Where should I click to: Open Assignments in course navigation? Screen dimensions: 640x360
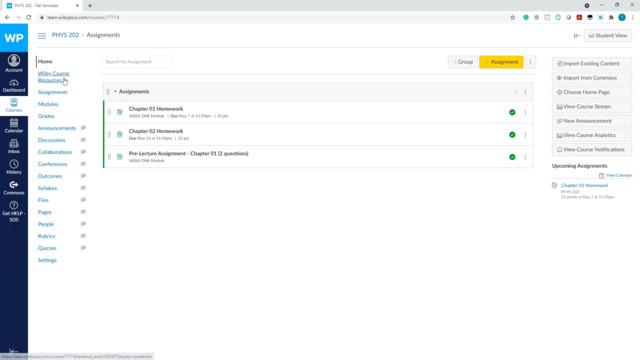coord(53,92)
